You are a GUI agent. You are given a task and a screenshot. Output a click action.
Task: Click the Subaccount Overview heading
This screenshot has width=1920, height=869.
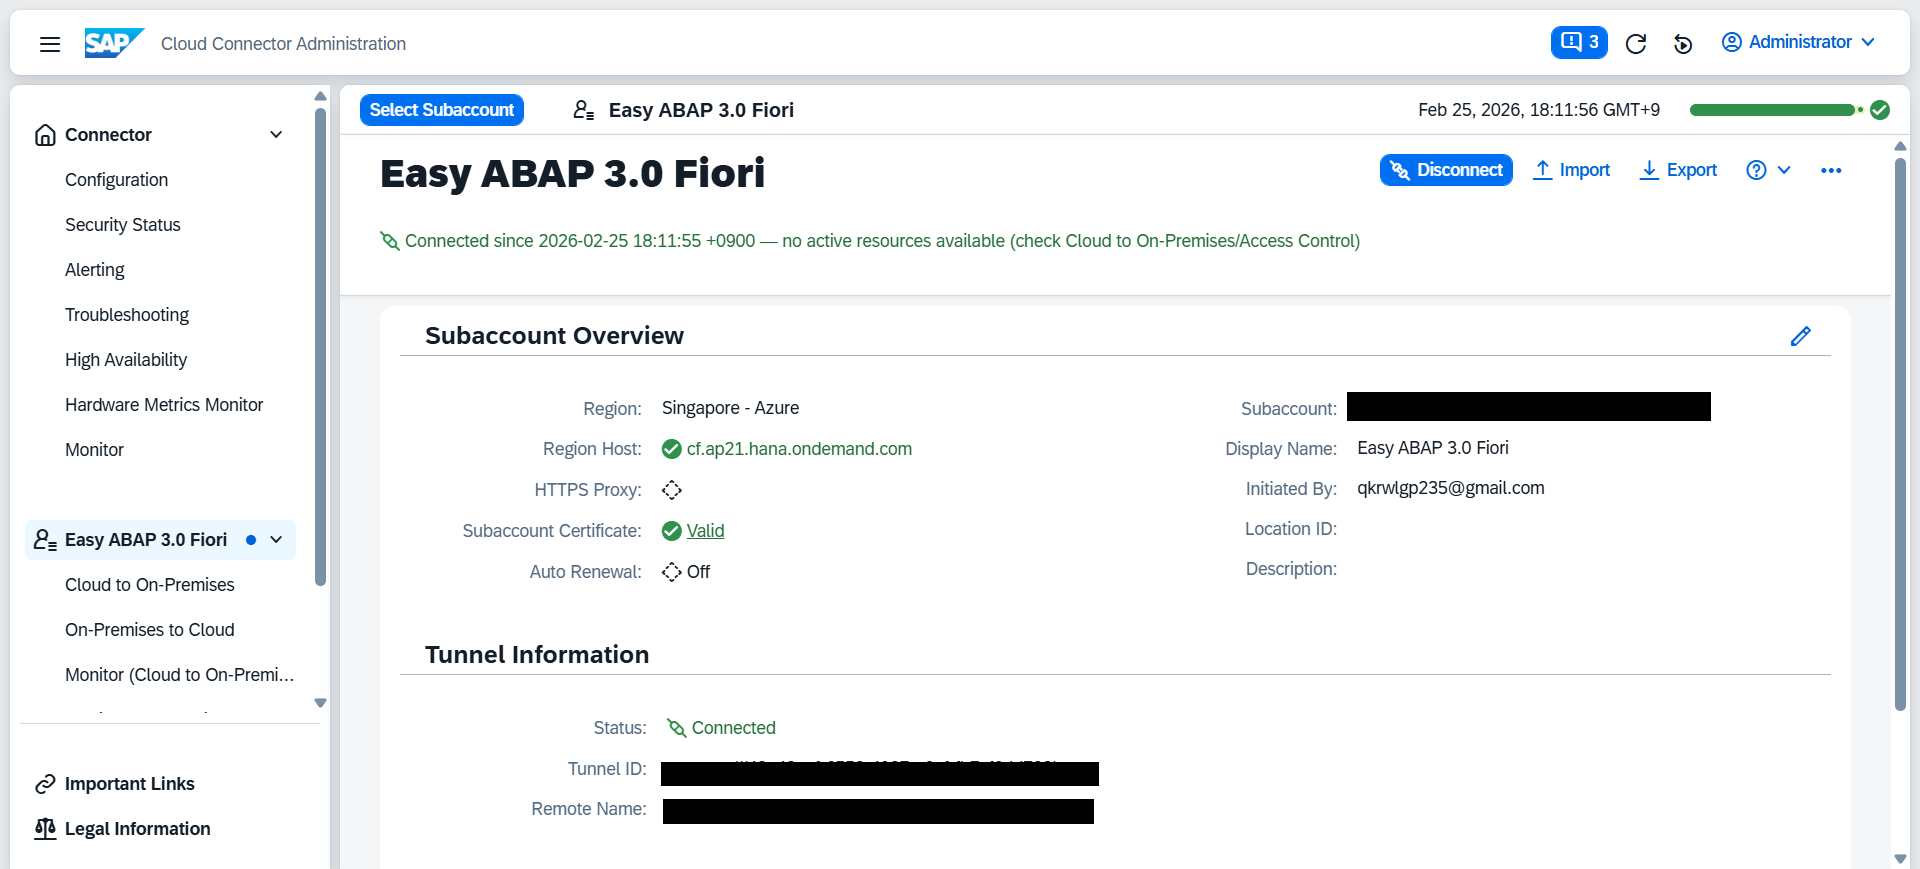(x=554, y=336)
